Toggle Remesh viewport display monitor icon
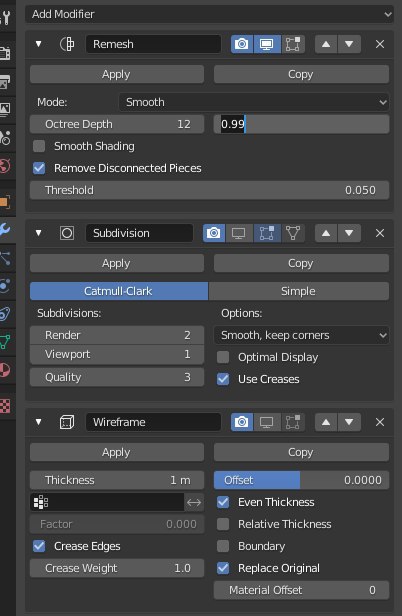Screen dimensions: 402x616 click(267, 44)
